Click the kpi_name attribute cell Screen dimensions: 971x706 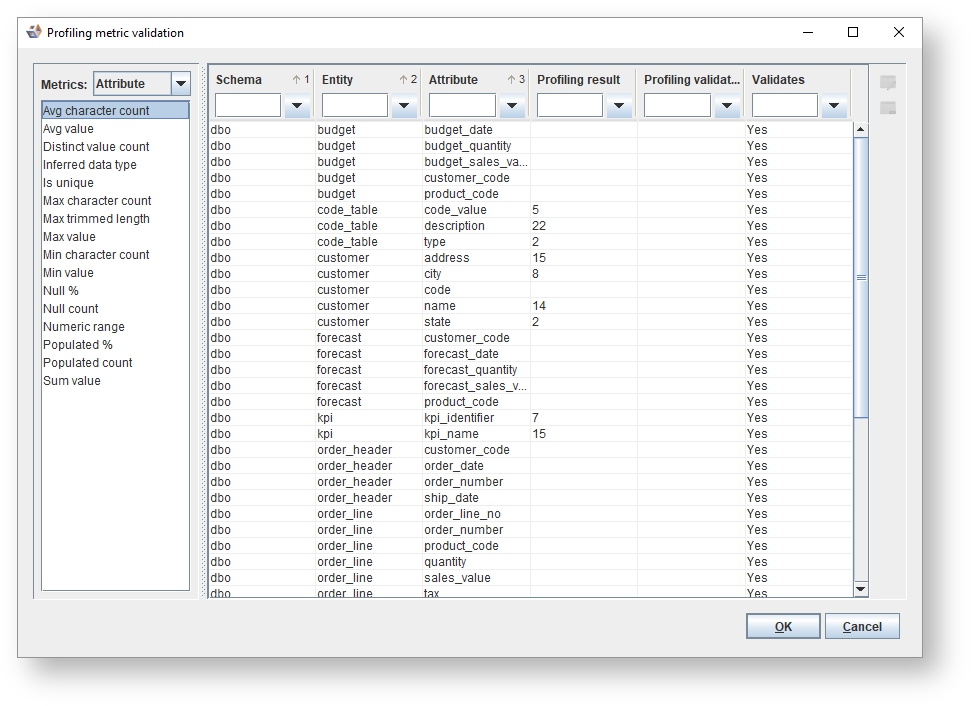(476, 434)
